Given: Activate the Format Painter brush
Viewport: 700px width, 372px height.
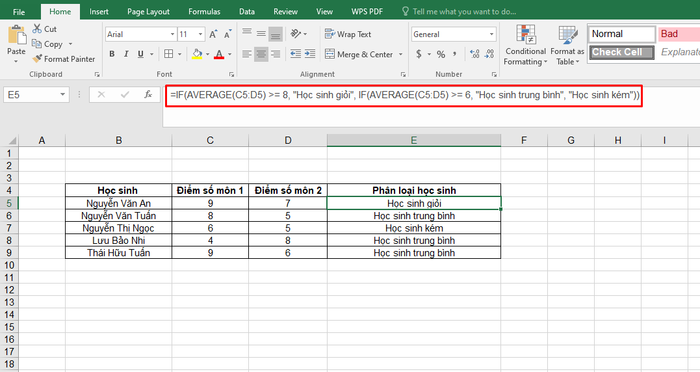Looking at the screenshot, I should click(x=37, y=59).
